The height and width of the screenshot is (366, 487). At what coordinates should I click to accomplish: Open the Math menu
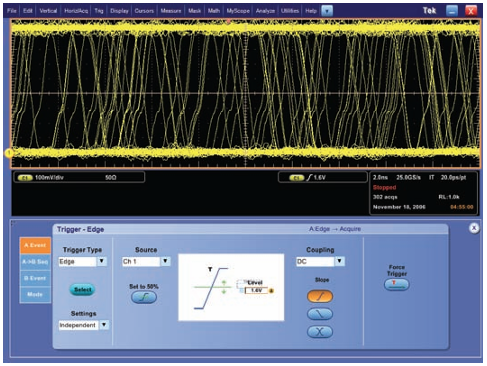click(x=214, y=11)
